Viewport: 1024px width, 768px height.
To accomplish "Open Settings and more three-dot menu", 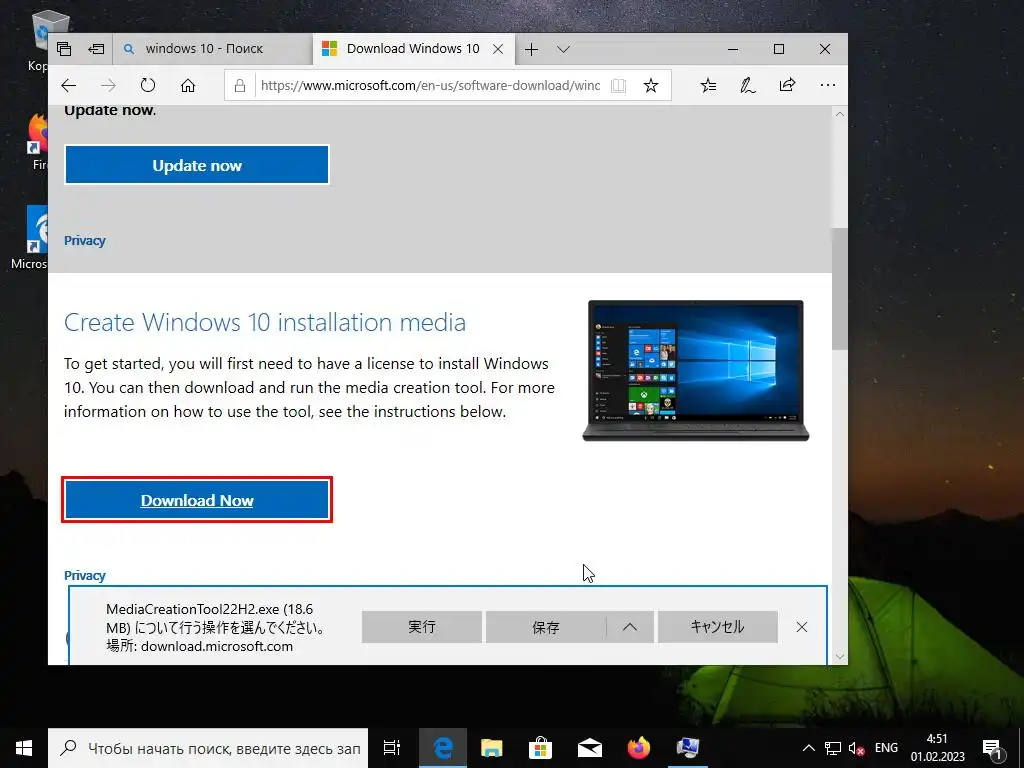I will (x=827, y=85).
